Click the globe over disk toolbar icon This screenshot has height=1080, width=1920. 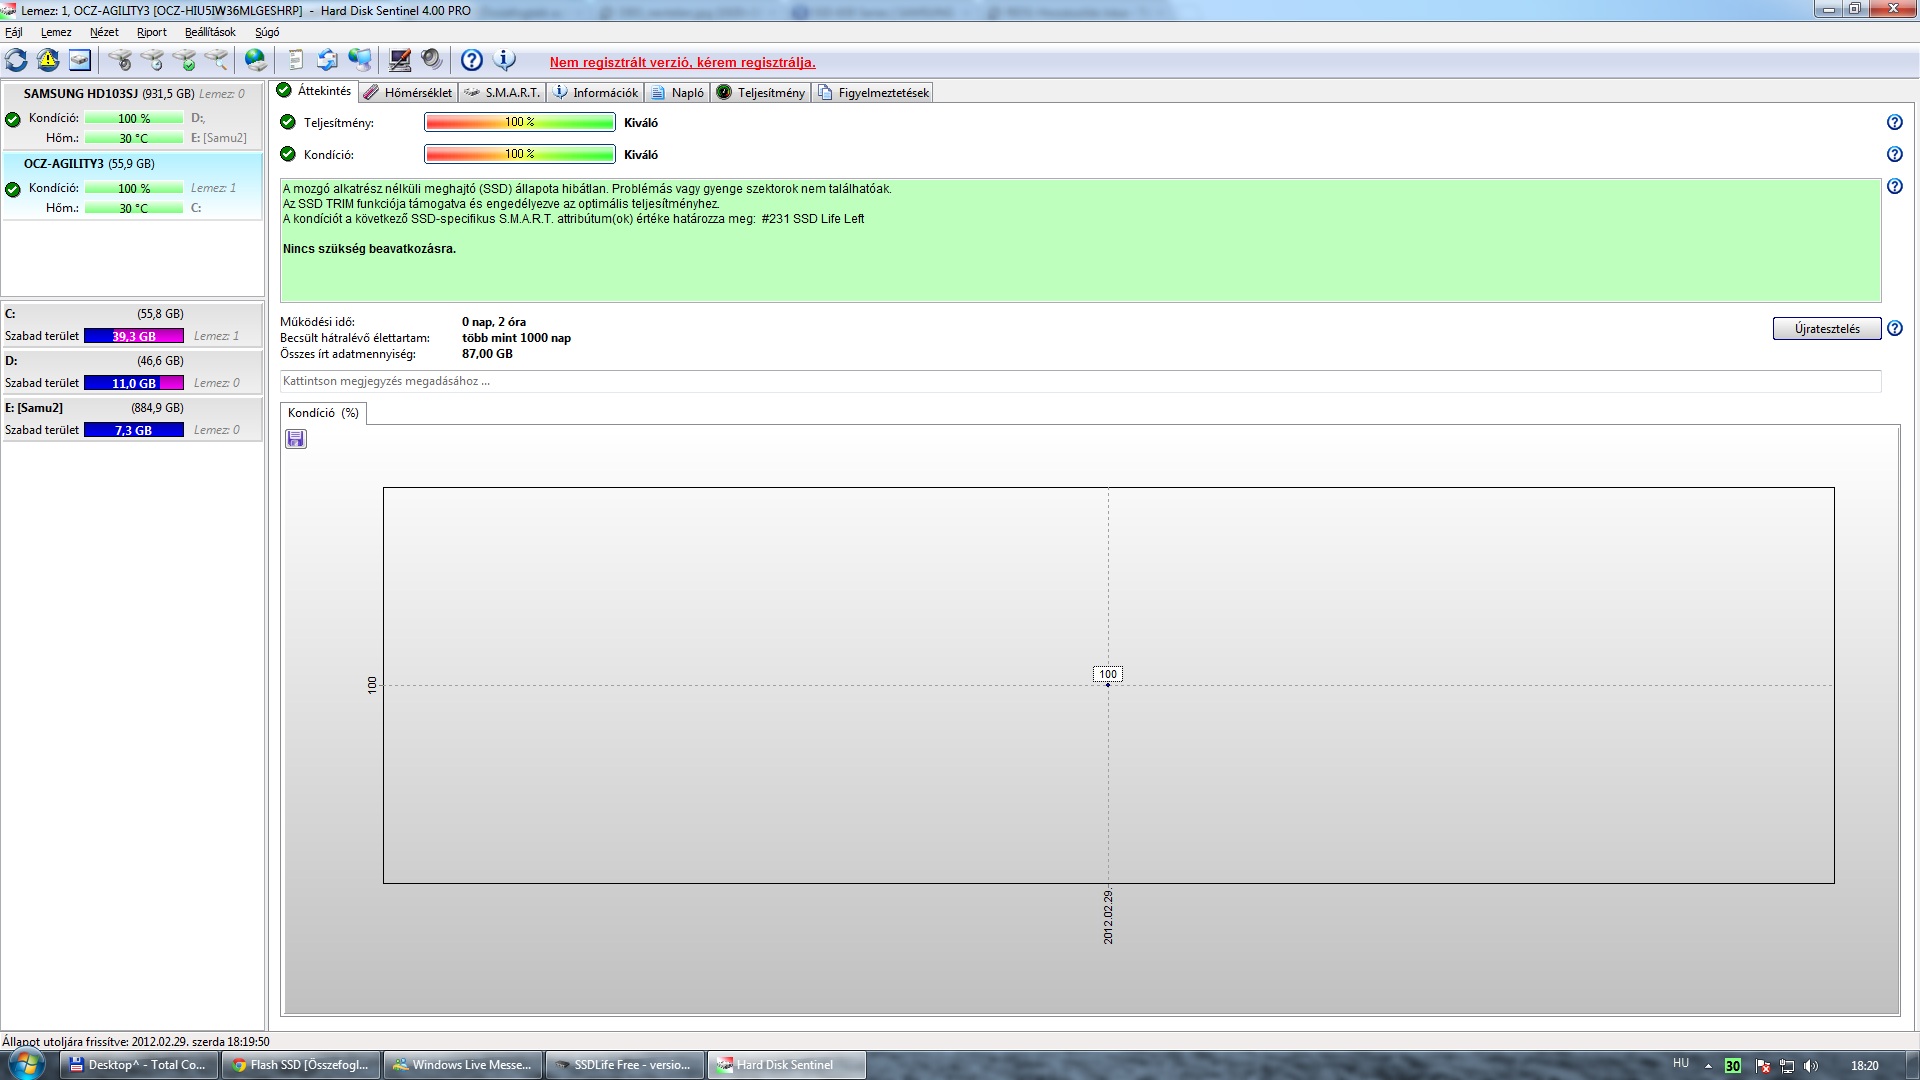256,60
